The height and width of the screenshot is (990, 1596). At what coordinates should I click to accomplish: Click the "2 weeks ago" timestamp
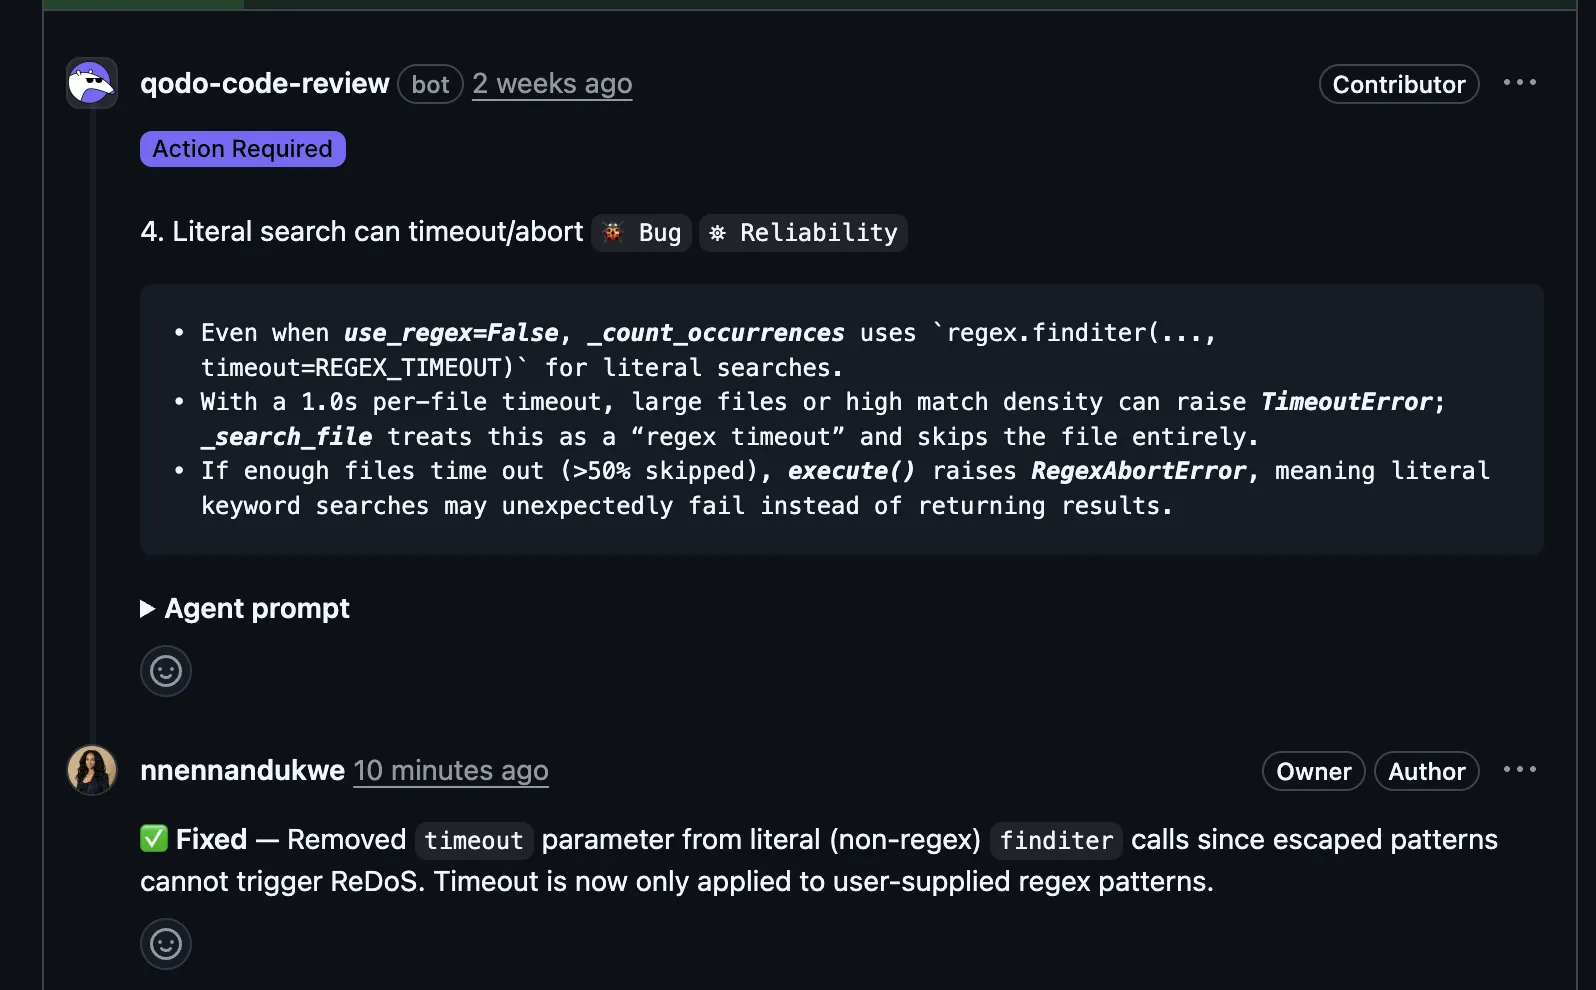pos(552,84)
